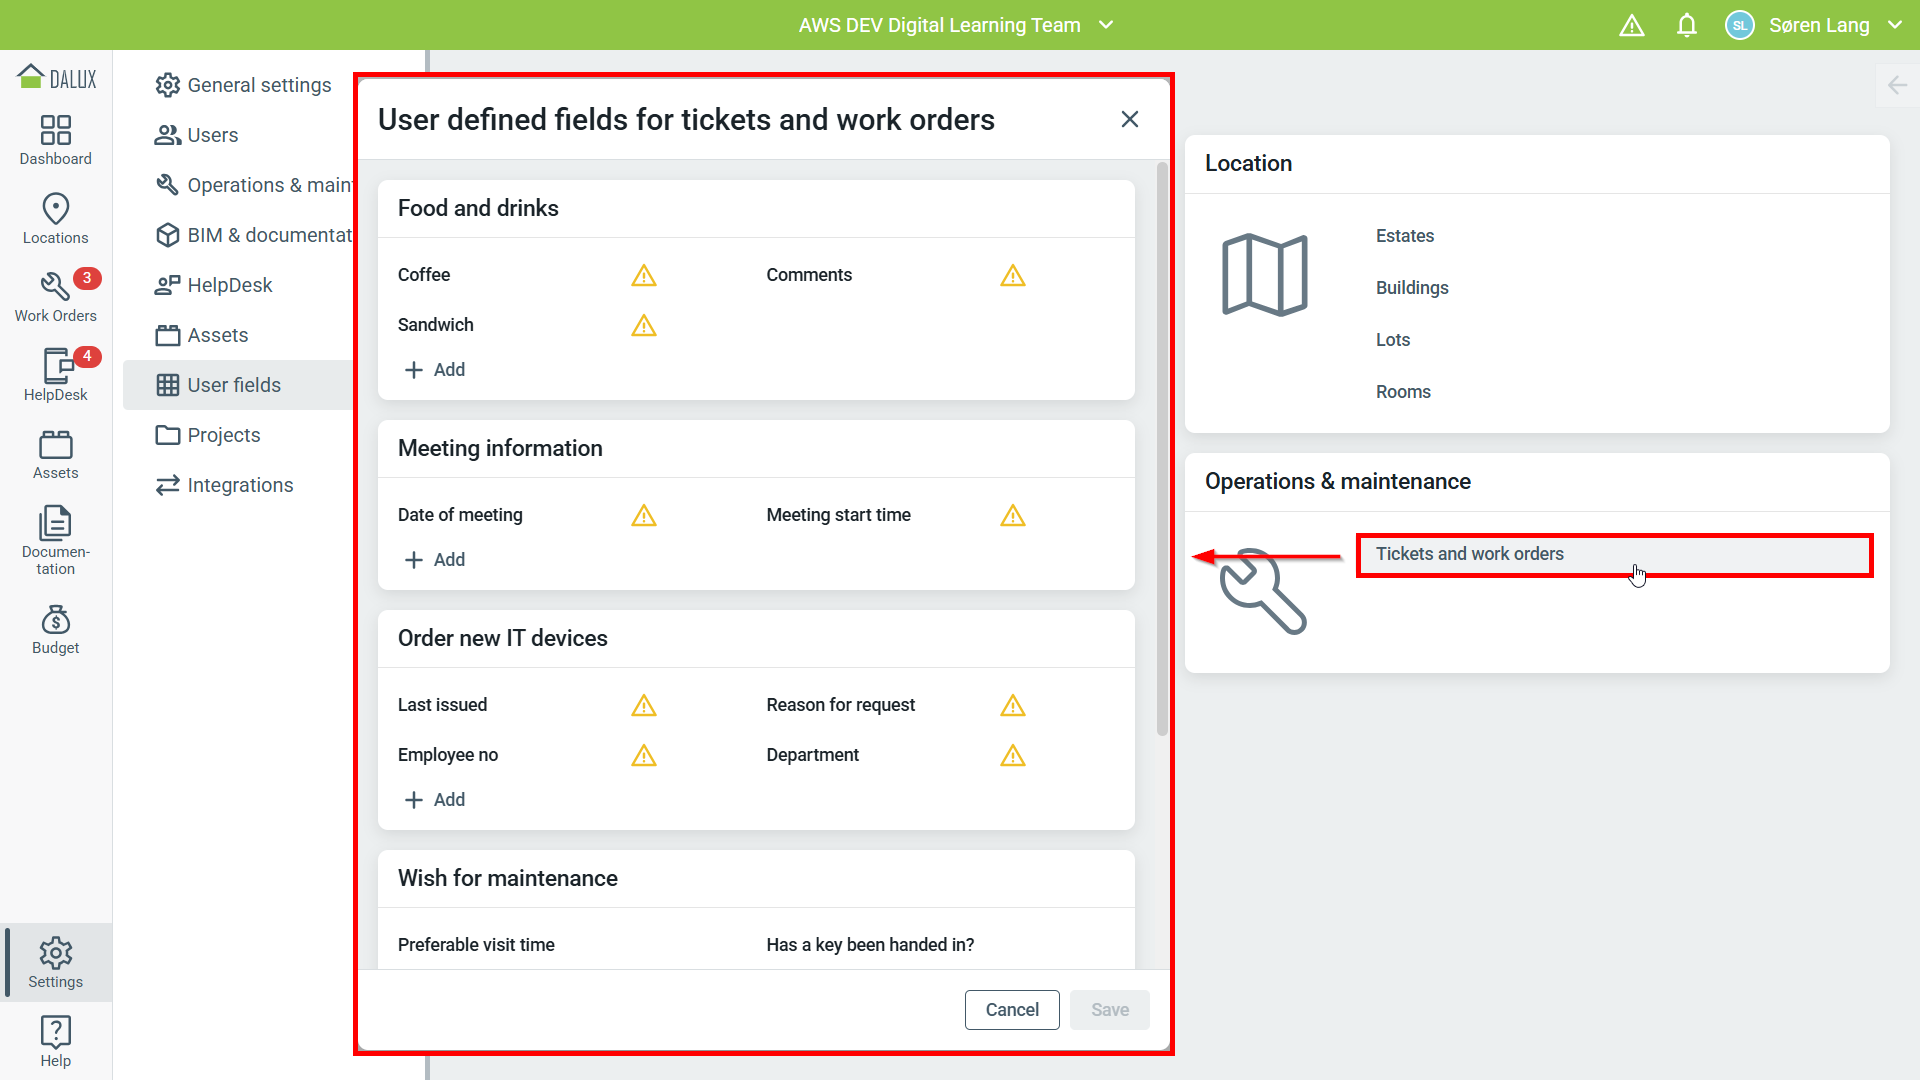Collapse the panel with the back arrow
Viewport: 1920px width, 1080px height.
coord(1897,85)
